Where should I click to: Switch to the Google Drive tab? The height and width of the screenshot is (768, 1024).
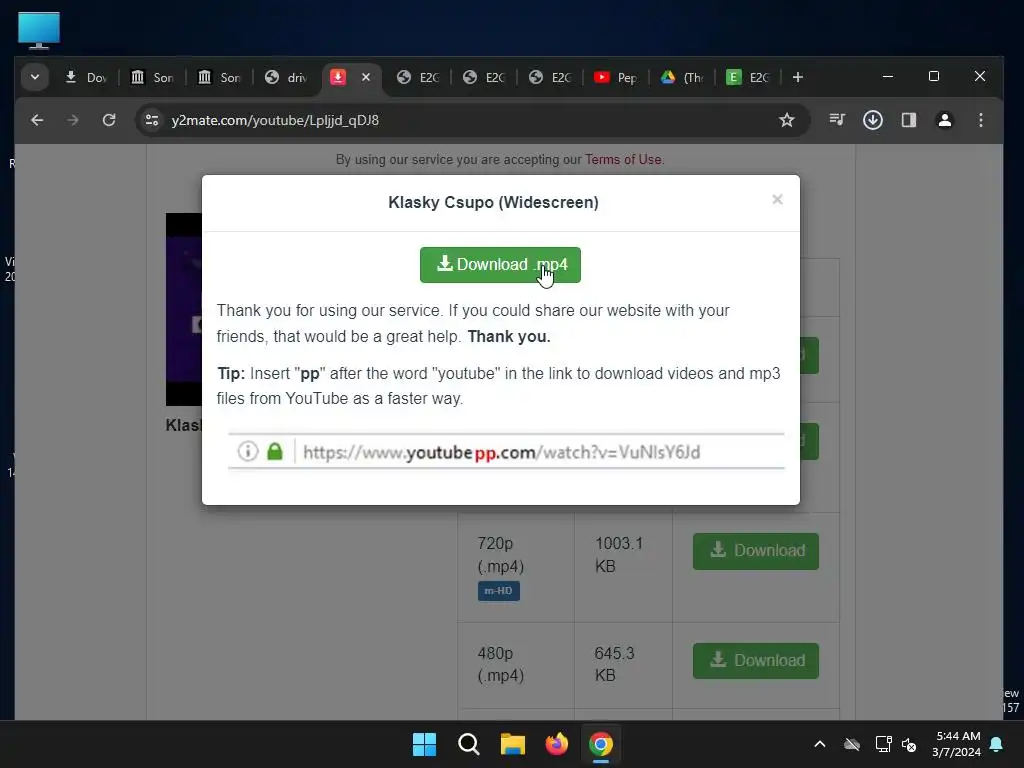[x=682, y=78]
